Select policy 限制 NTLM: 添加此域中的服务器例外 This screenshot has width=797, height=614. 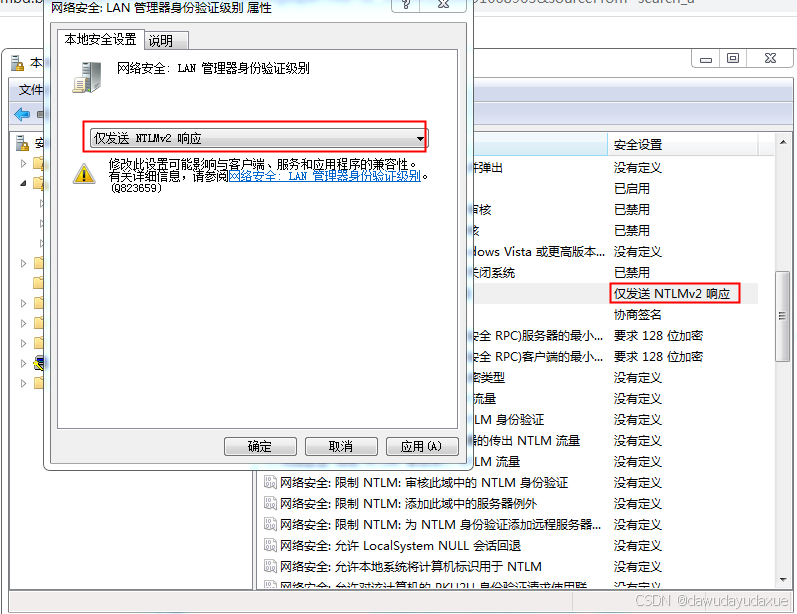[408, 504]
